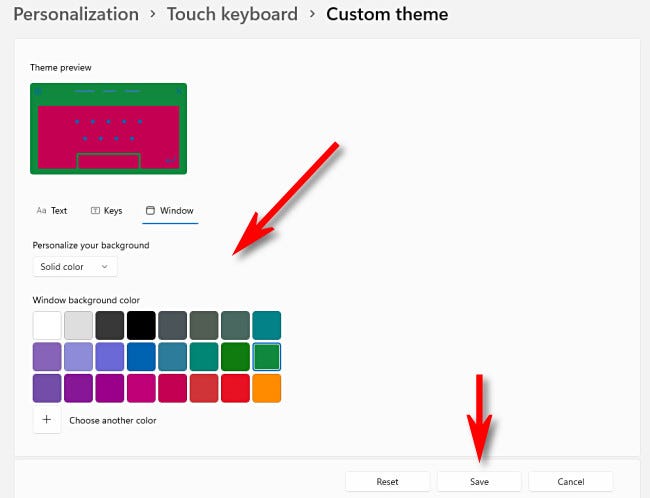Image resolution: width=650 pixels, height=498 pixels.
Task: Select the teal swatch in first row
Action: [266, 326]
